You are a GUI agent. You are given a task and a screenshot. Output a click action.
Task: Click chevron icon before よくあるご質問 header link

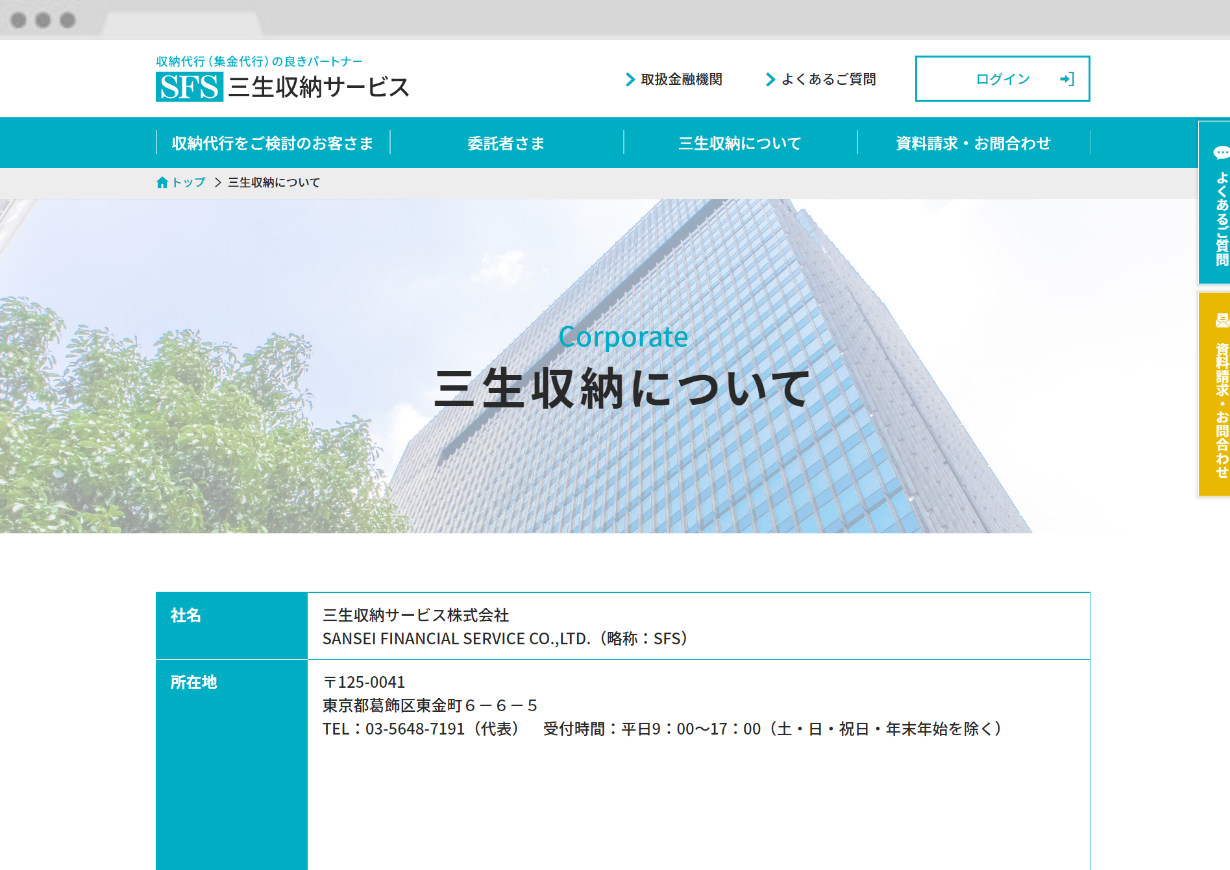[771, 79]
